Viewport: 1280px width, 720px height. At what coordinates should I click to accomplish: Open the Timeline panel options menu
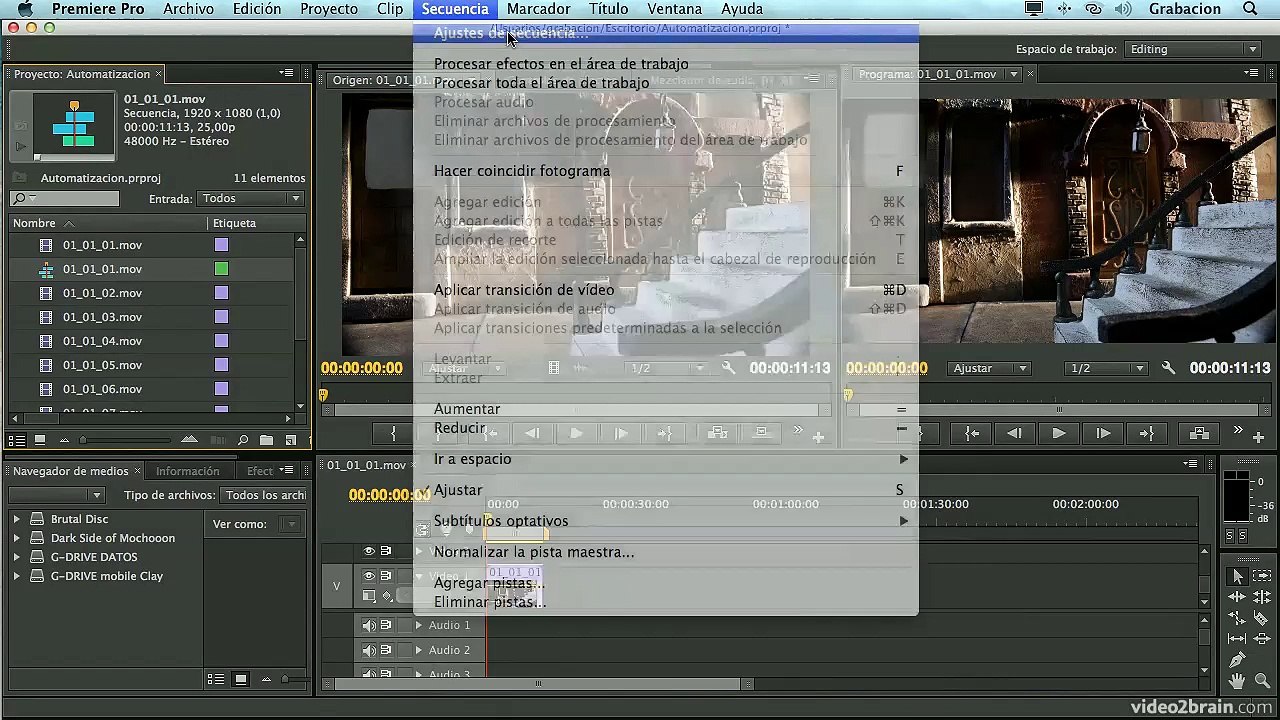1191,464
